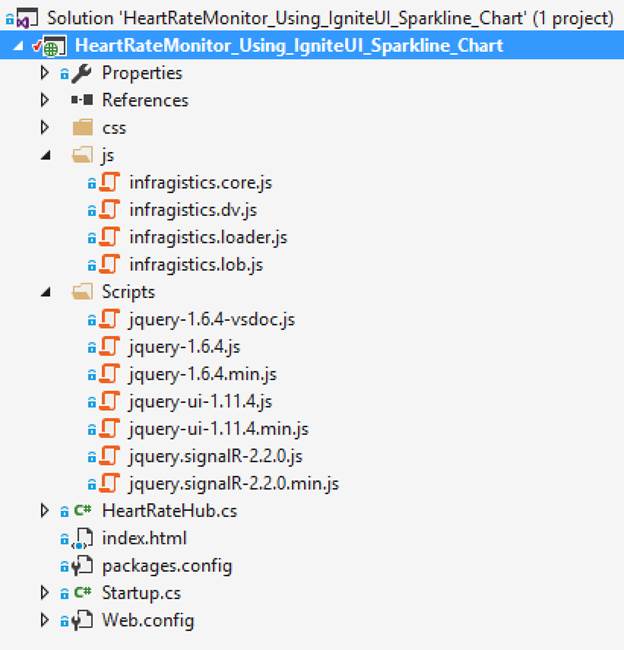This screenshot has width=624, height=650.
Task: Expand the References node
Action: point(44,100)
